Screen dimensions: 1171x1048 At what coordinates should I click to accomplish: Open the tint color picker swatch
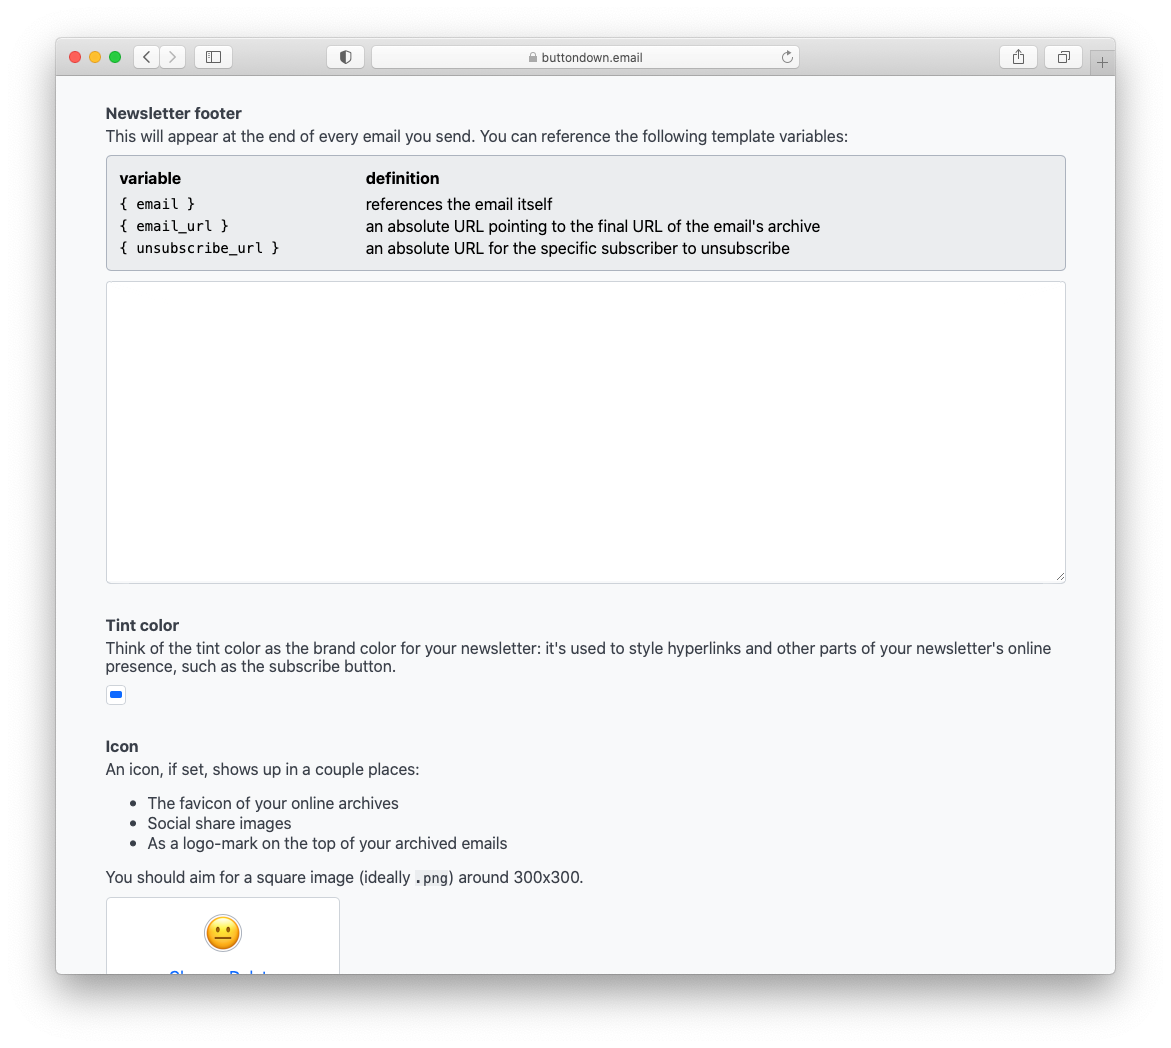[x=116, y=694]
